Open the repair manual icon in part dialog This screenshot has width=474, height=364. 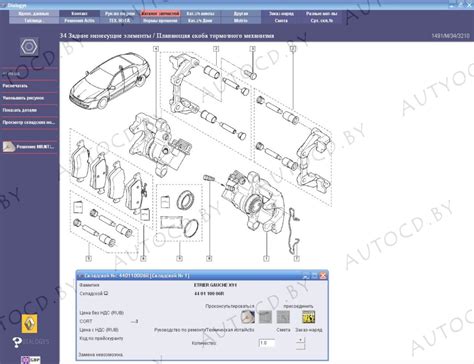(x=248, y=317)
